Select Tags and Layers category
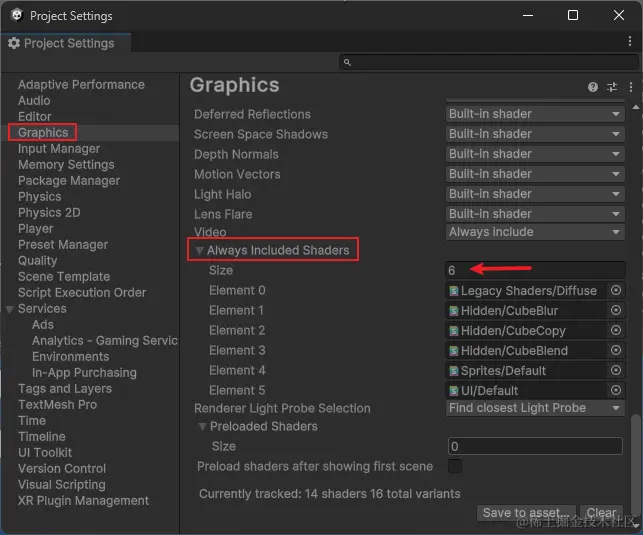Viewport: 643px width, 535px height. [65, 389]
